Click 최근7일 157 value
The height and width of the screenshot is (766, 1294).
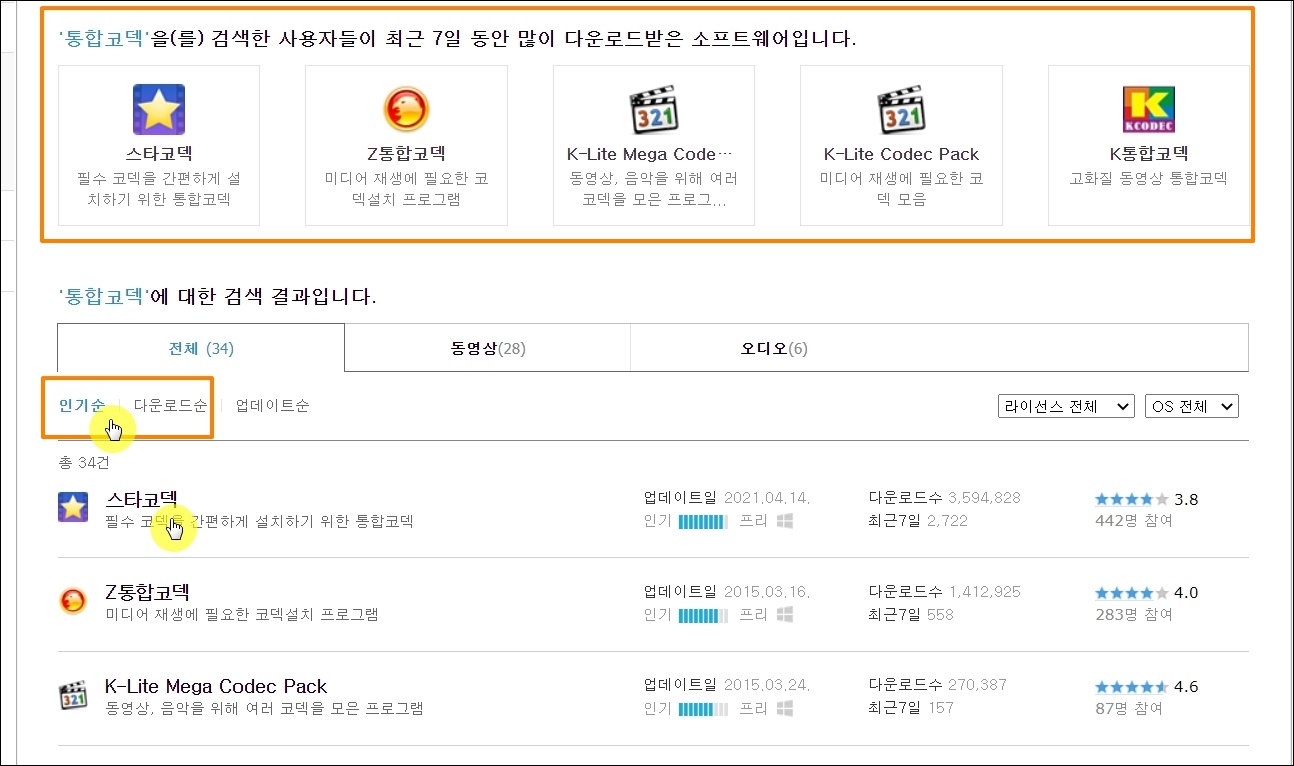[940, 708]
